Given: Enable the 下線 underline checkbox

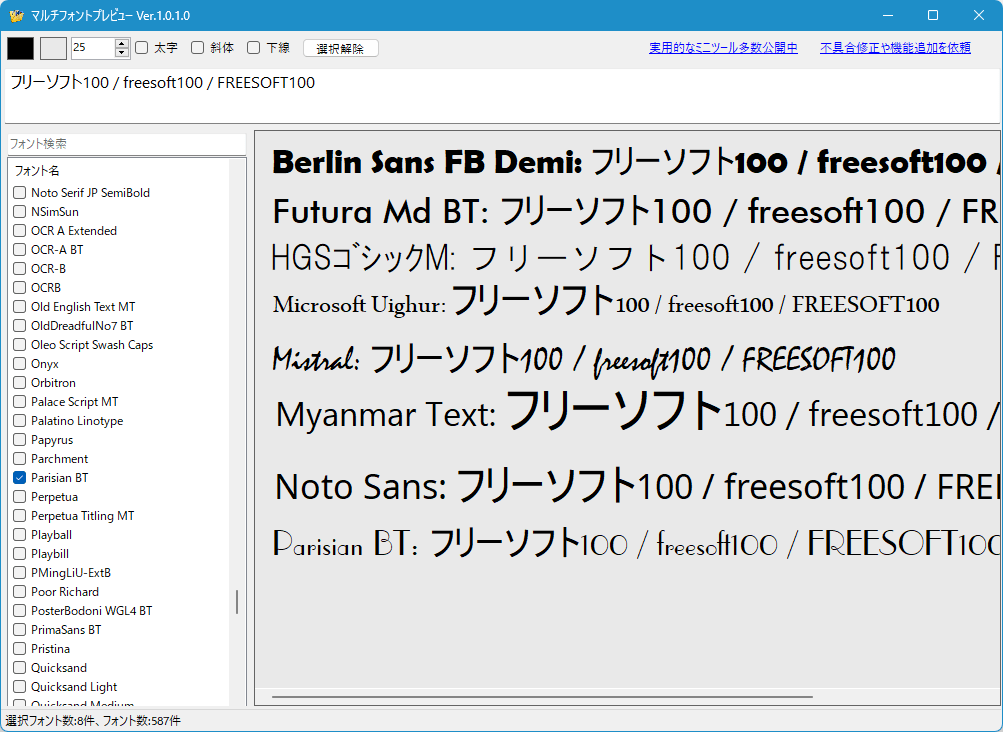Looking at the screenshot, I should (x=254, y=47).
